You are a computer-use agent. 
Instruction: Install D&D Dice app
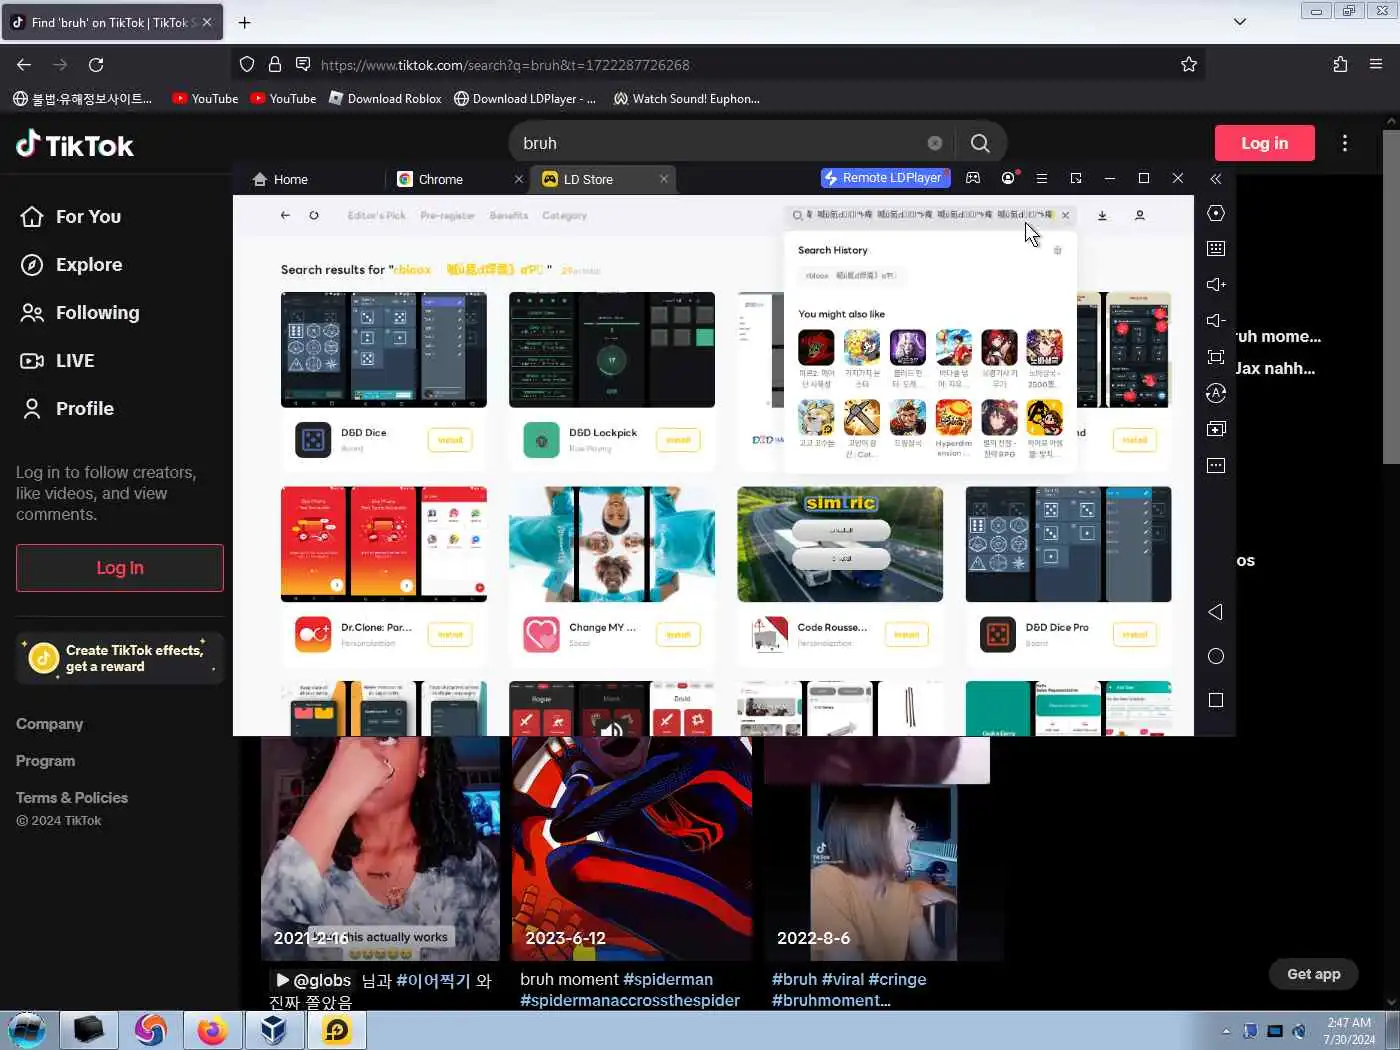[x=450, y=440]
